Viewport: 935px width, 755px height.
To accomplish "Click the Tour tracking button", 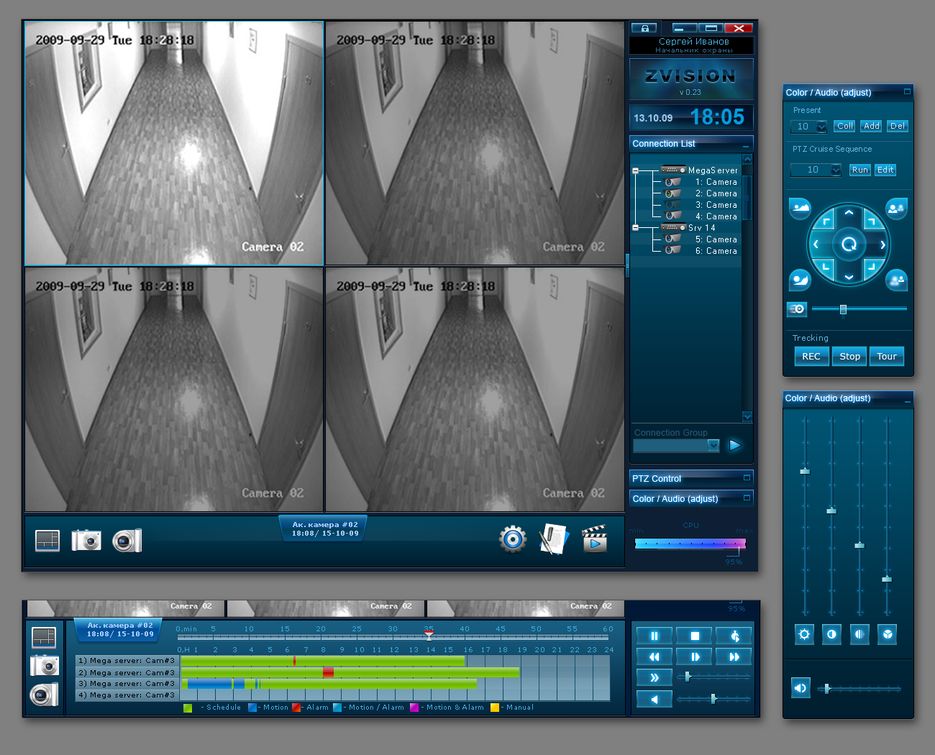I will (887, 356).
